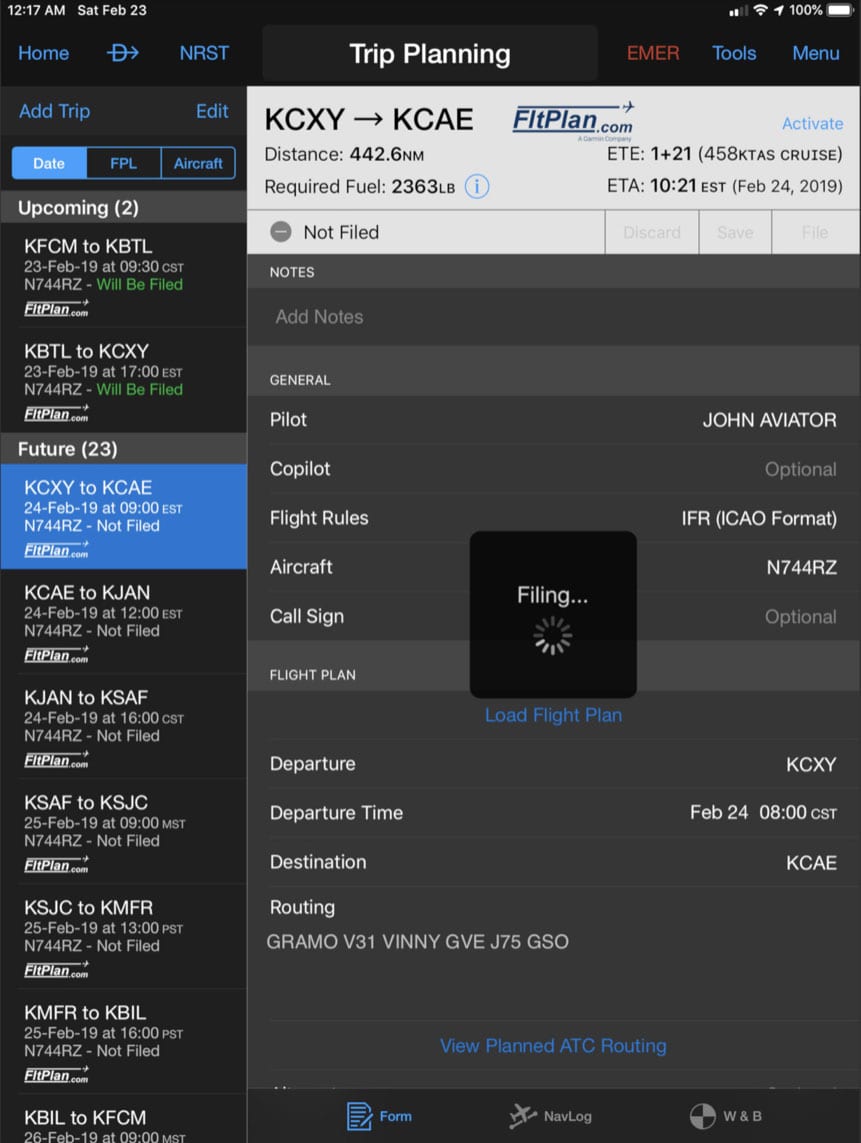Tap FltPlan logo under KSAF to KSJC trip
The image size is (861, 1143).
pyautogui.click(x=56, y=865)
